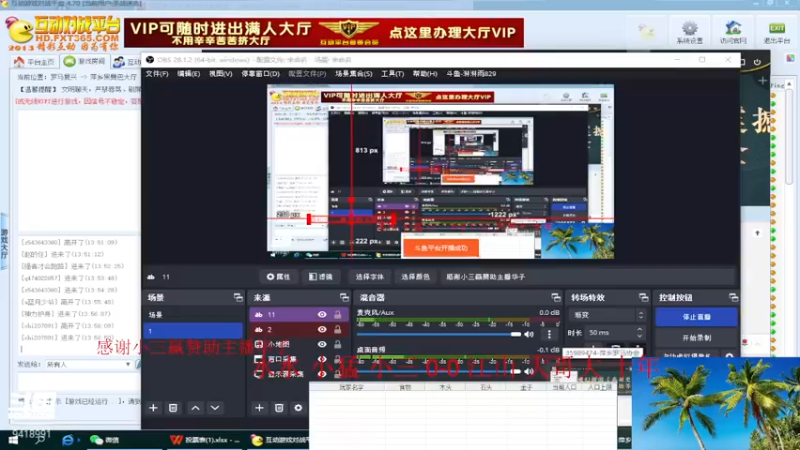Click the OBS preview canvas
This screenshot has height=450, width=800.
(440, 171)
